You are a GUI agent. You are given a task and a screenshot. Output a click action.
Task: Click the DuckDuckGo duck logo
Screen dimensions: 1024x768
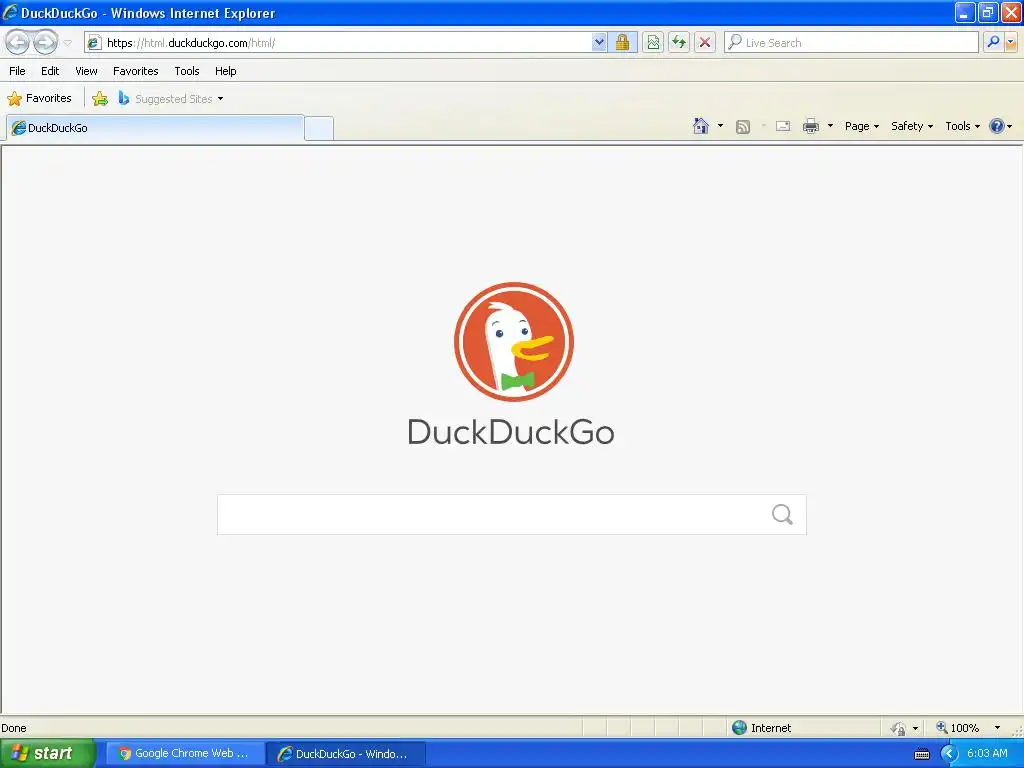[513, 342]
